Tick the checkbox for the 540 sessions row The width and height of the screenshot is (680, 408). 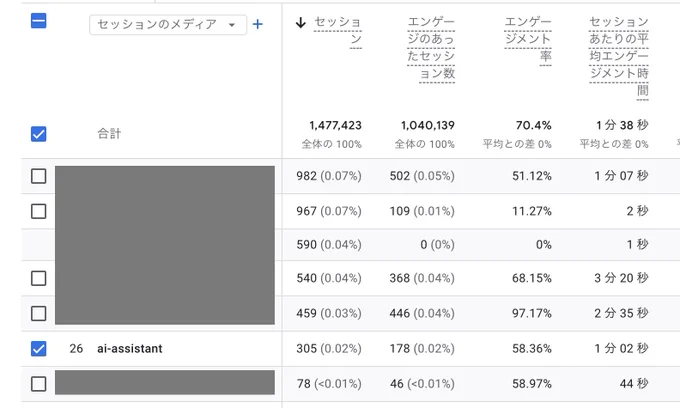point(39,278)
